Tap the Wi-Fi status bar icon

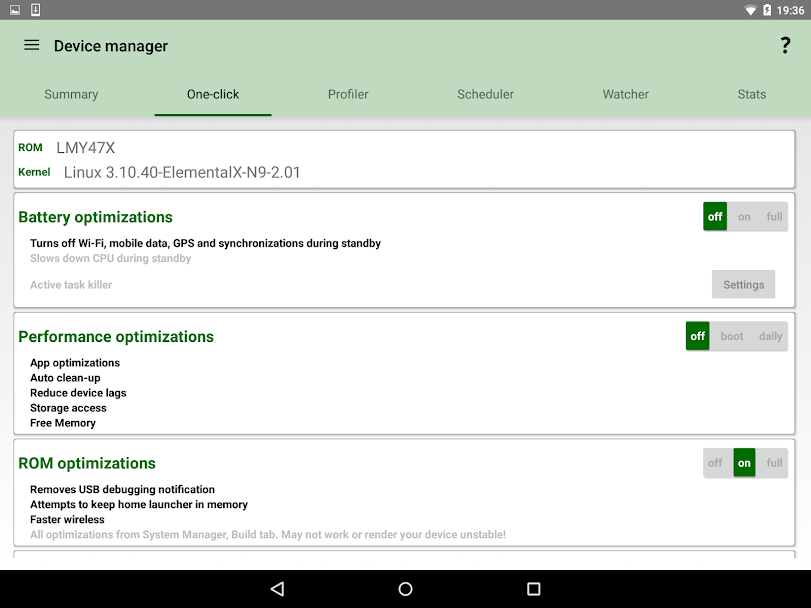(751, 10)
